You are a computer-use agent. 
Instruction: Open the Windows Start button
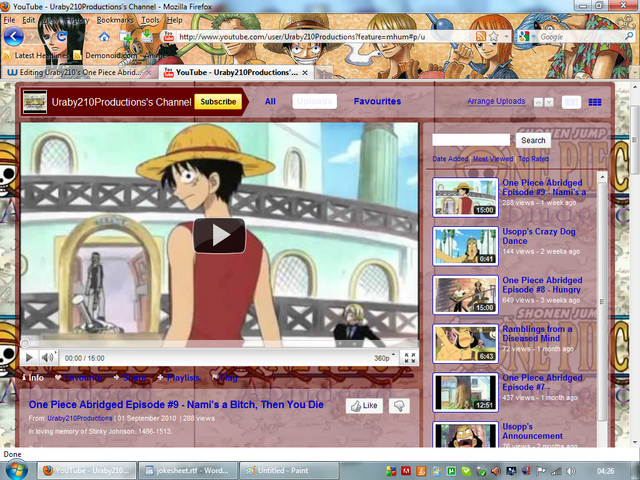click(16, 470)
